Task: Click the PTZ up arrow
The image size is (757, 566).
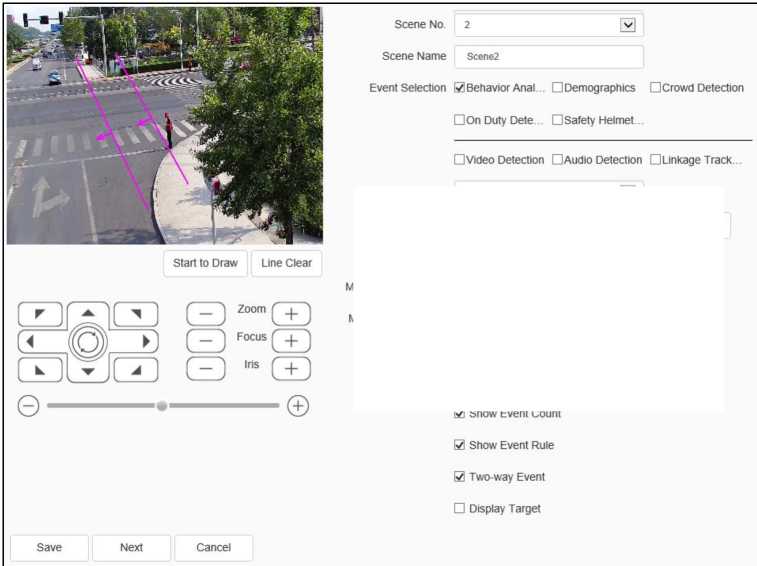Action: pyautogui.click(x=88, y=313)
